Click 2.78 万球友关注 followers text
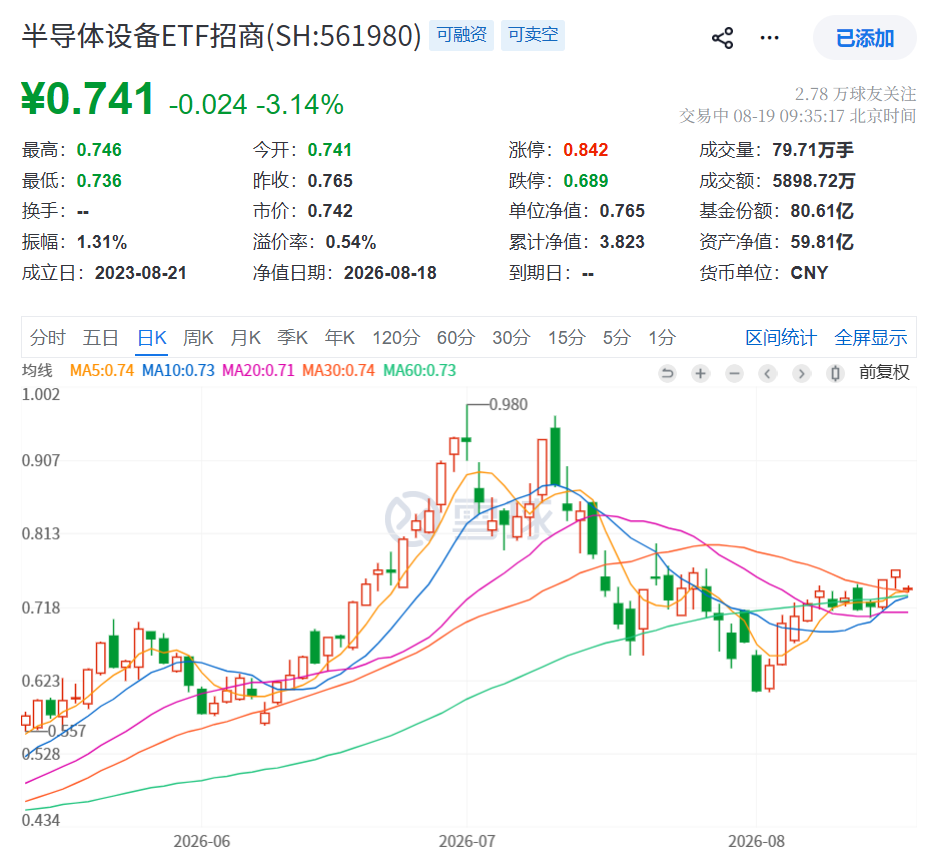Screen dimensions: 934x852 pyautogui.click(x=855, y=94)
